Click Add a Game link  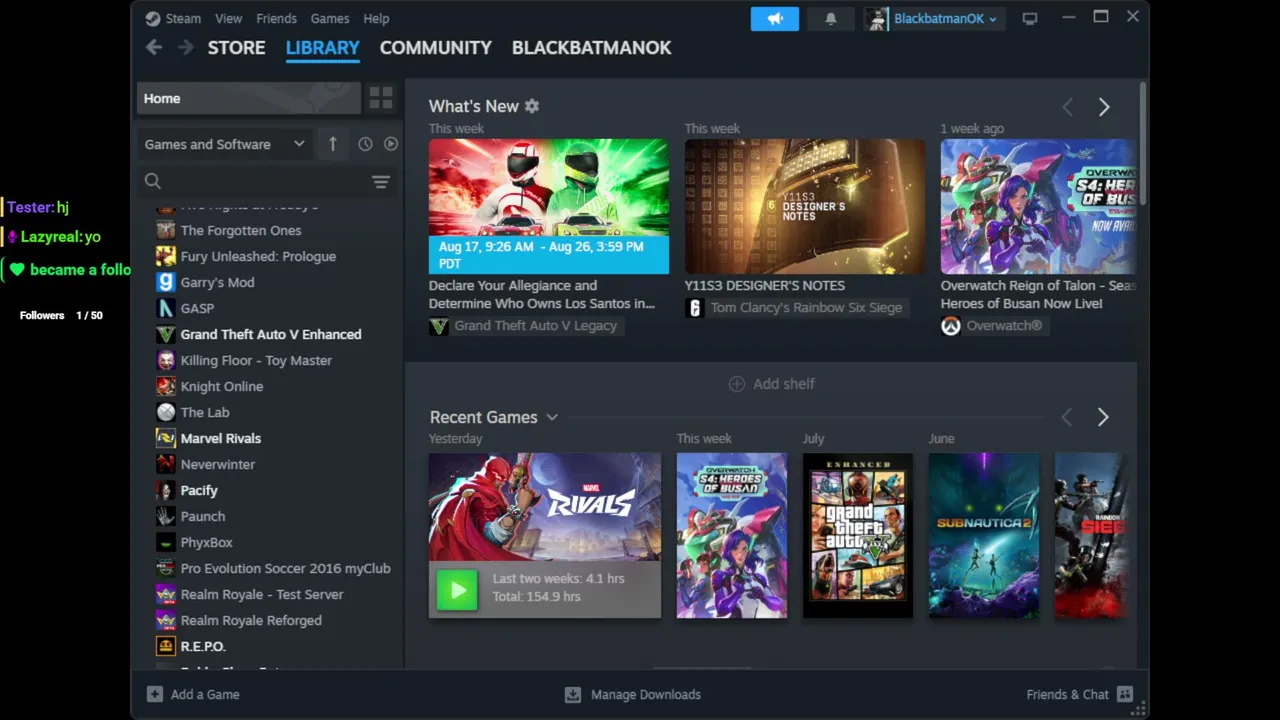(x=205, y=694)
